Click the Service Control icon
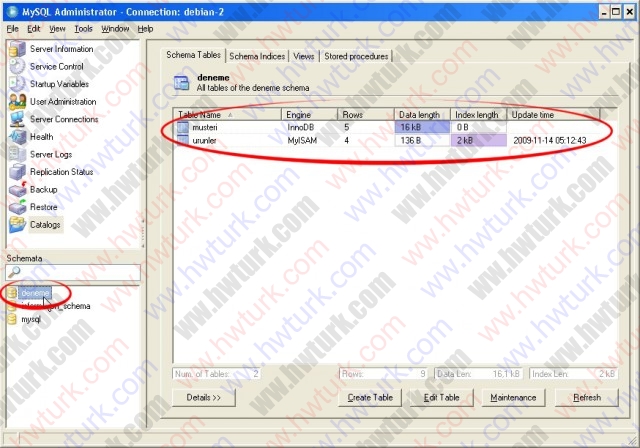The width and height of the screenshot is (640, 448). pyautogui.click(x=18, y=67)
